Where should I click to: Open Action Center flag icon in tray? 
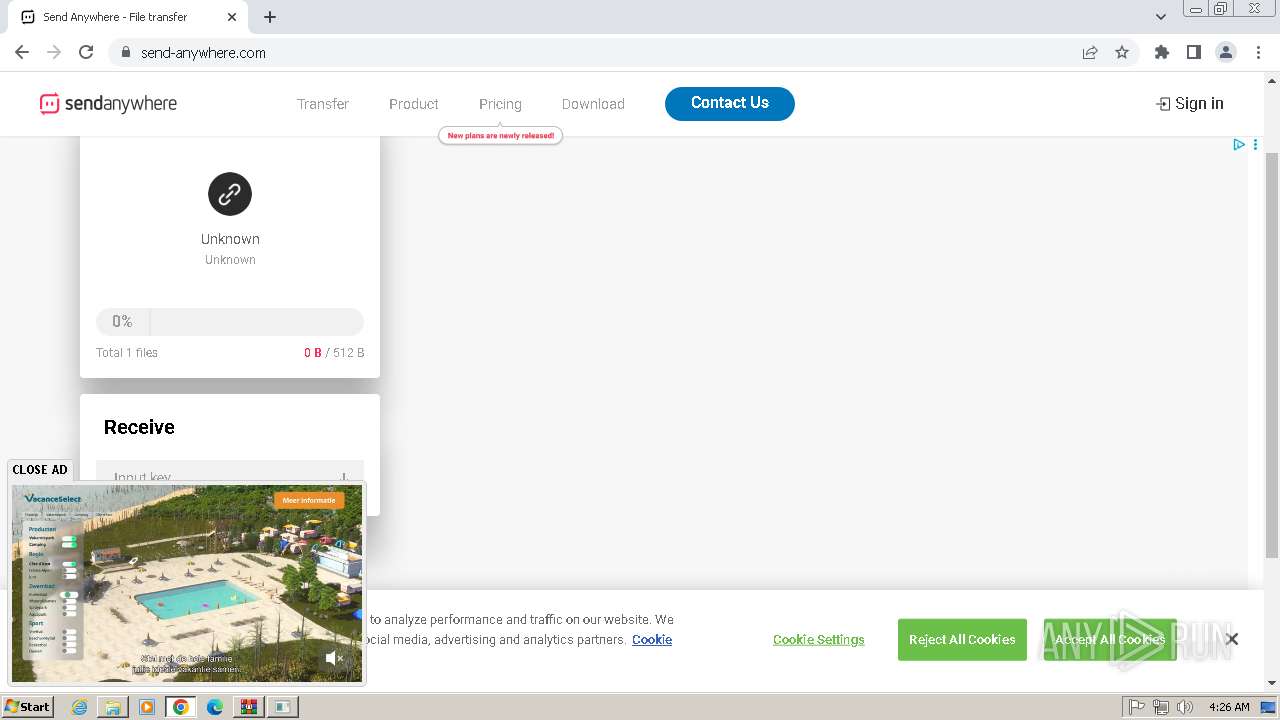tap(1137, 707)
